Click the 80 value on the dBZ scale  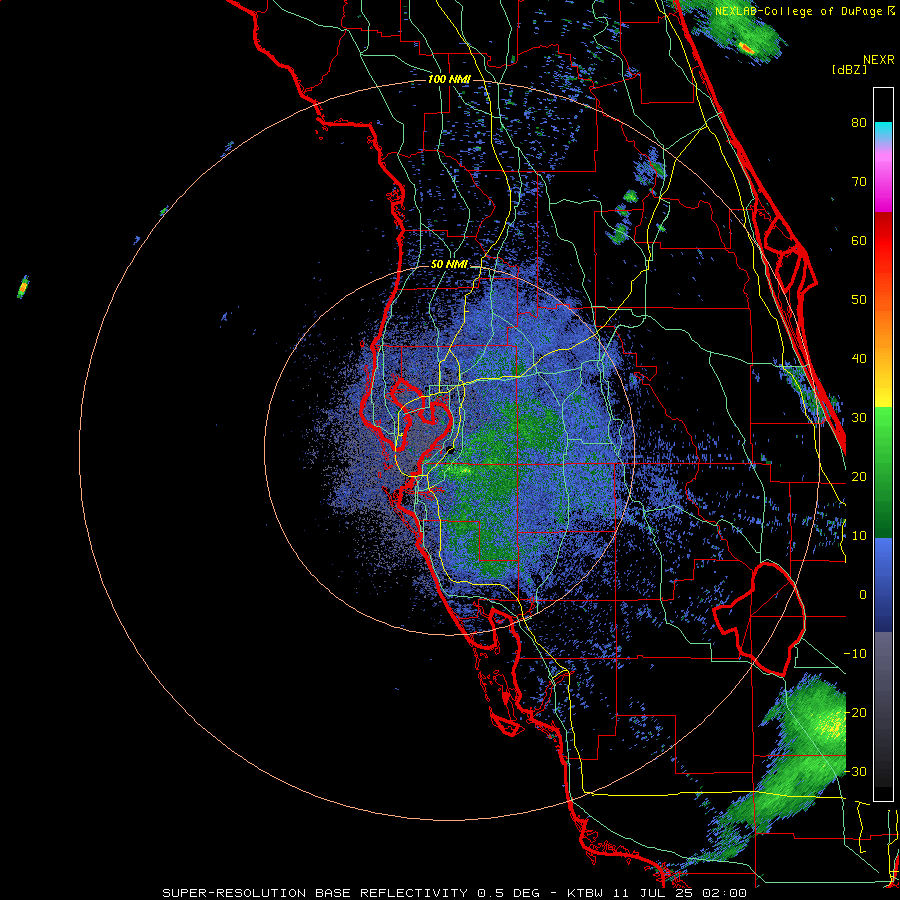click(x=859, y=123)
